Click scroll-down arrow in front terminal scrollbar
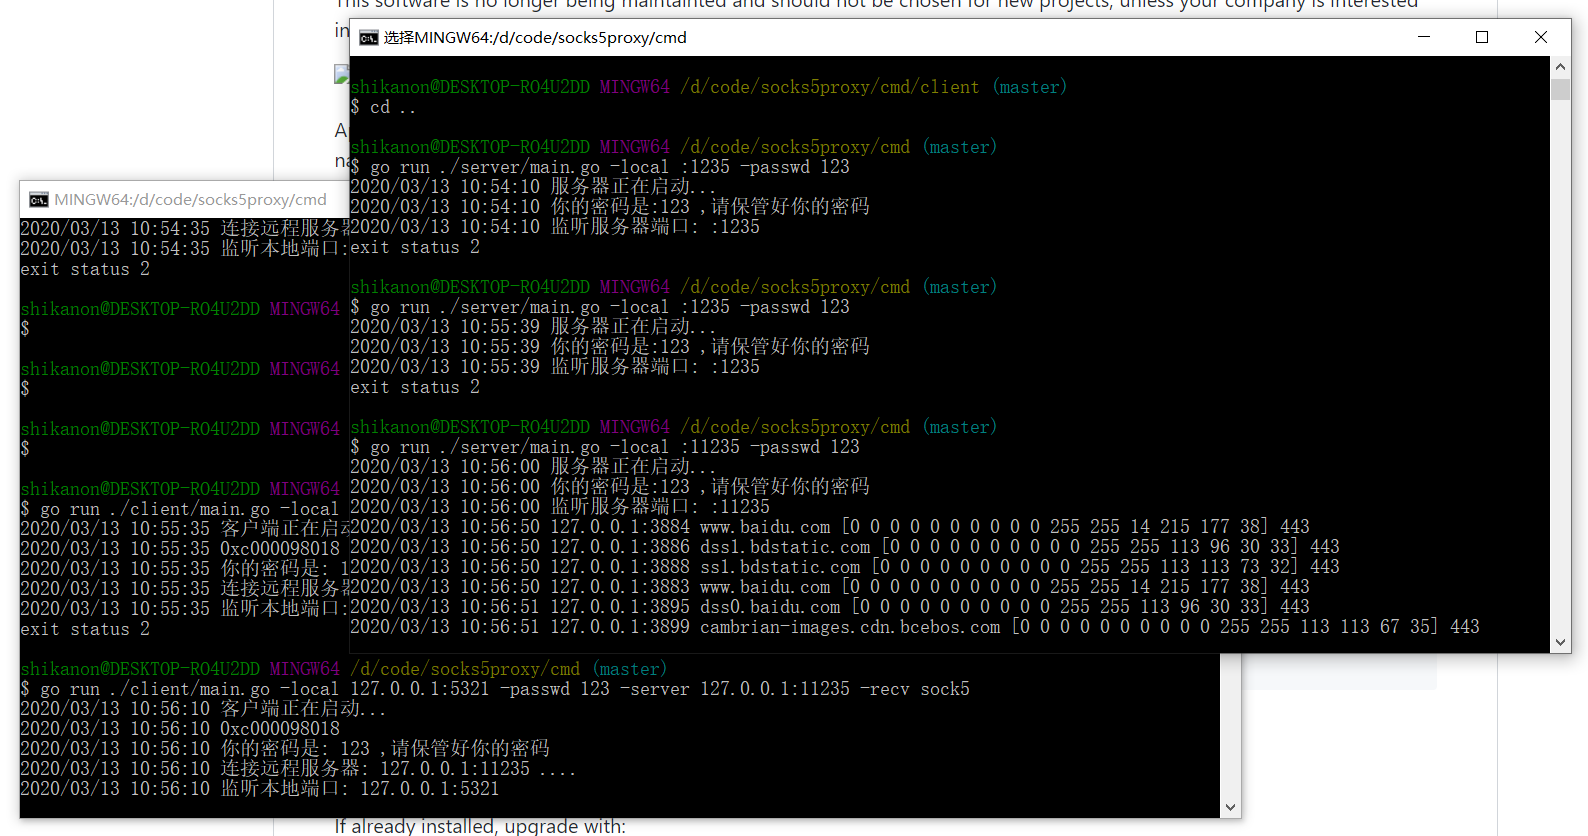This screenshot has width=1588, height=836. pos(1560,643)
